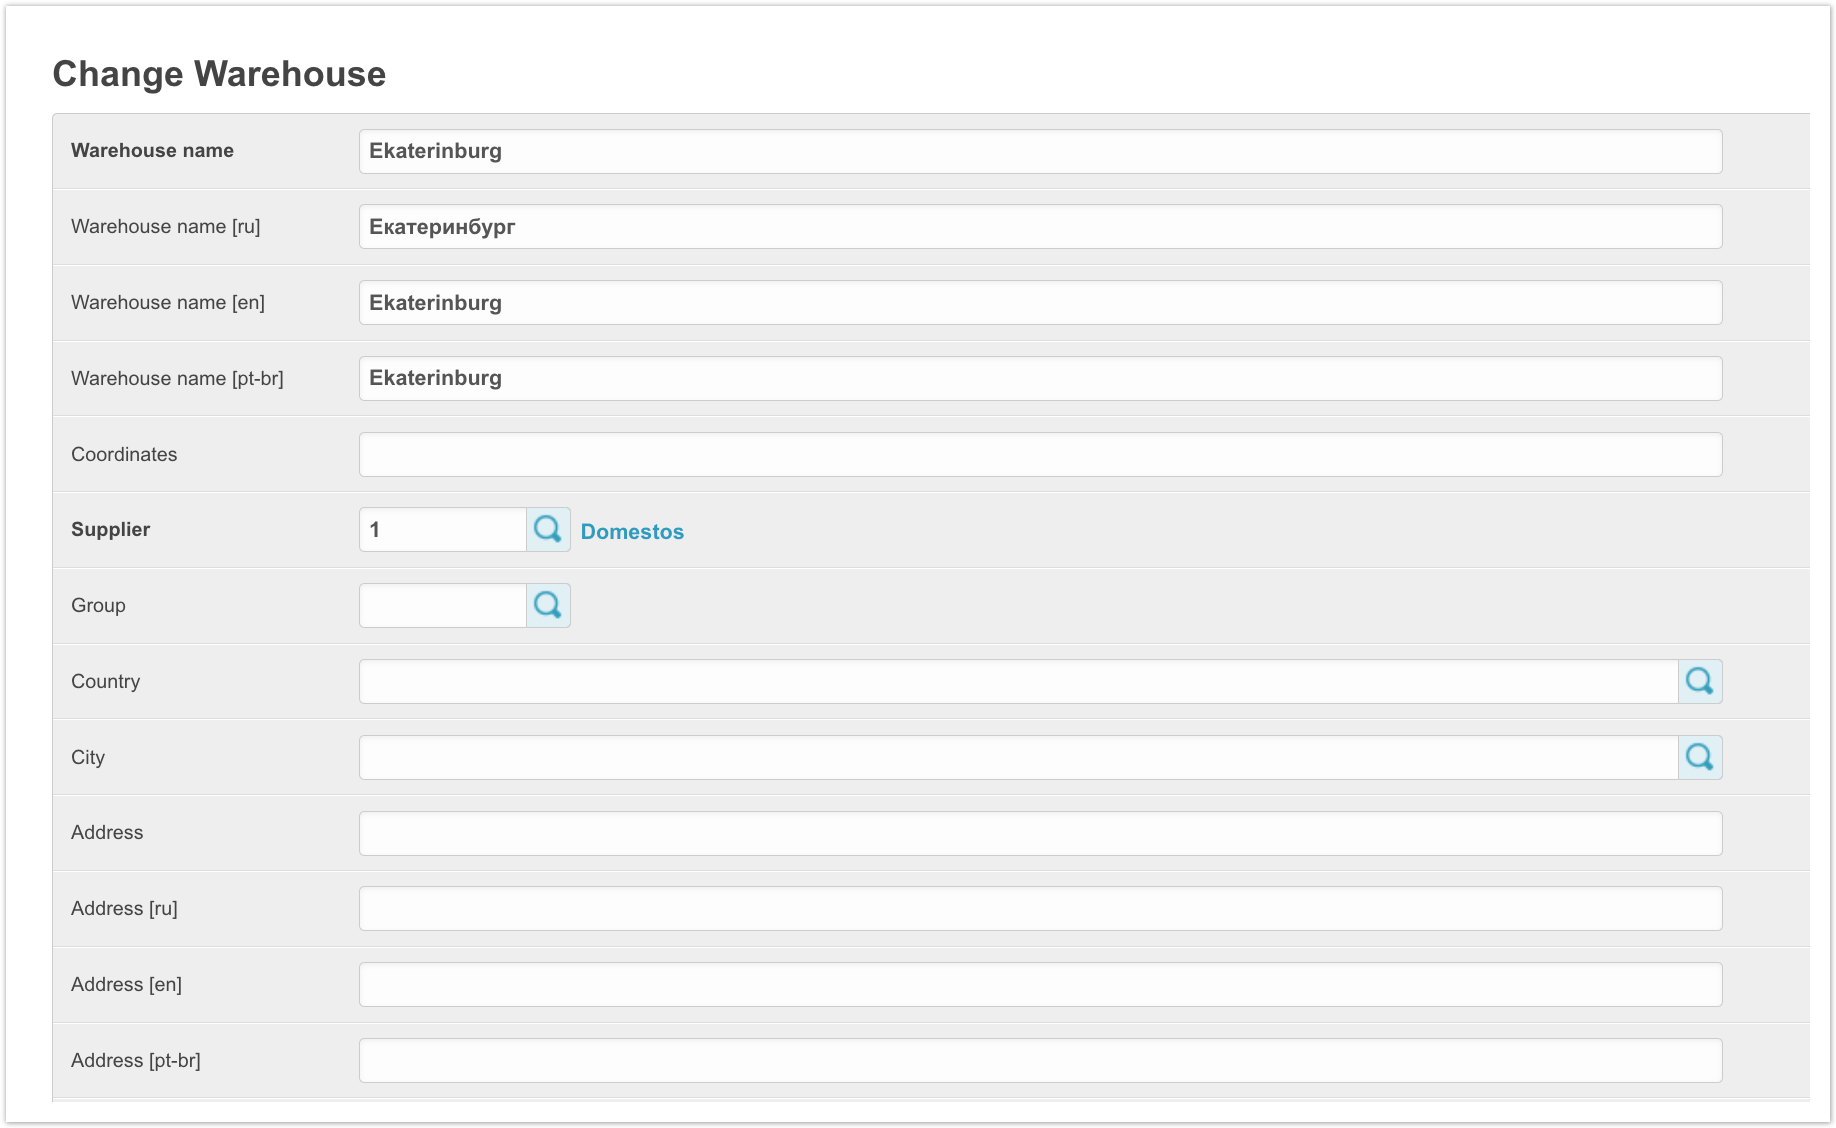Click the Supplier ID input box

click(x=443, y=529)
